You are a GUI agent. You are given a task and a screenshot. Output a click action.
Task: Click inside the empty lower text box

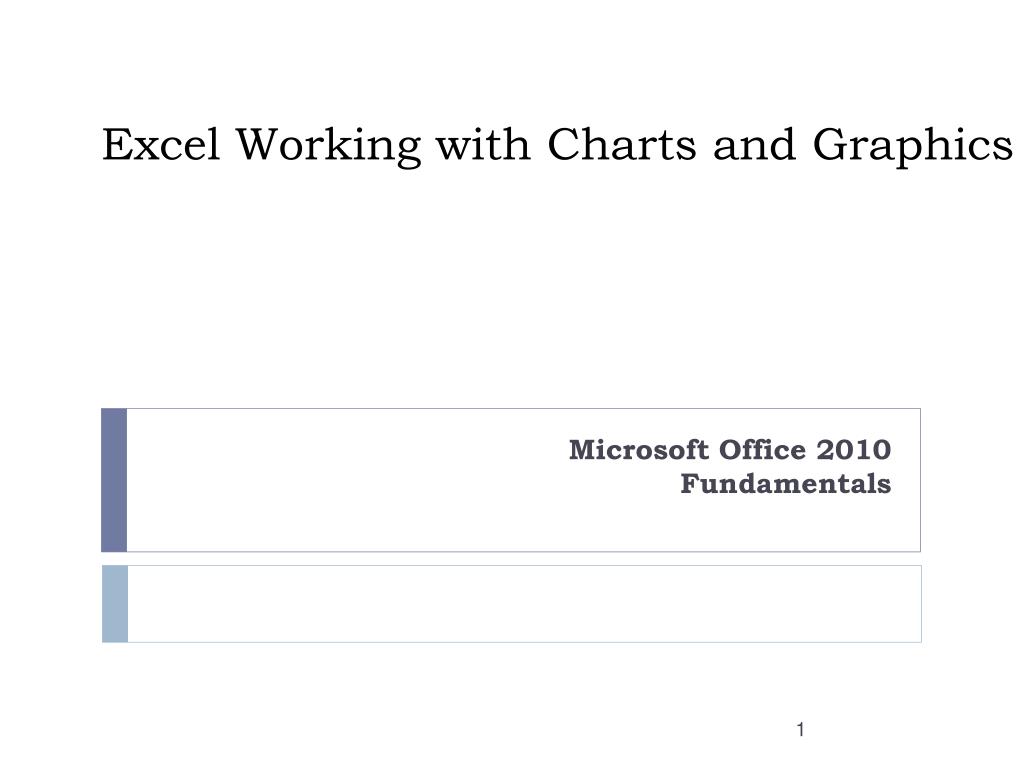(524, 603)
